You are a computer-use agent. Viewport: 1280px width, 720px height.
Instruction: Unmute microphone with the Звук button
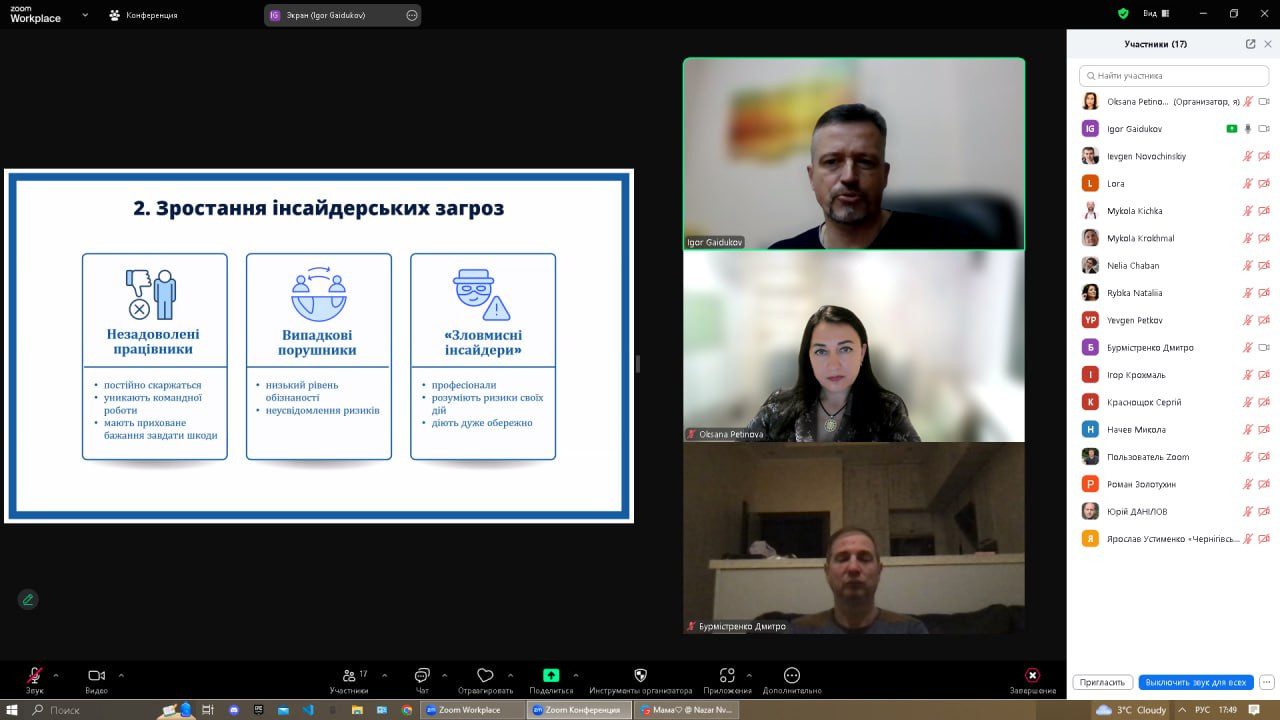34,680
